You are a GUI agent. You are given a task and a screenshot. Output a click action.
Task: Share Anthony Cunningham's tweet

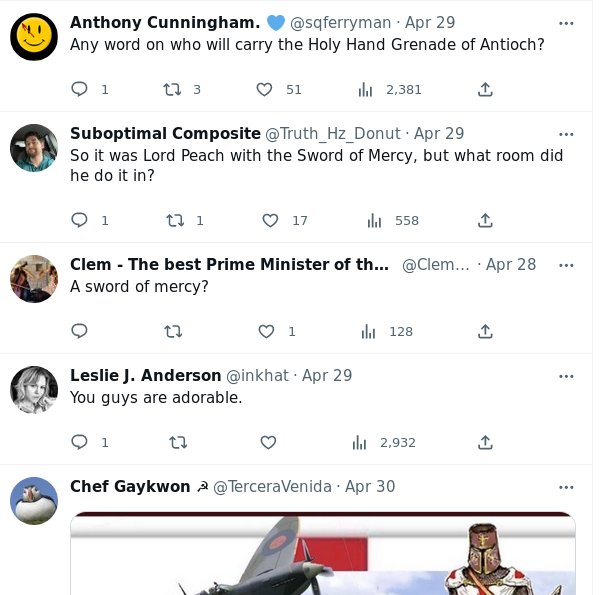pos(485,89)
